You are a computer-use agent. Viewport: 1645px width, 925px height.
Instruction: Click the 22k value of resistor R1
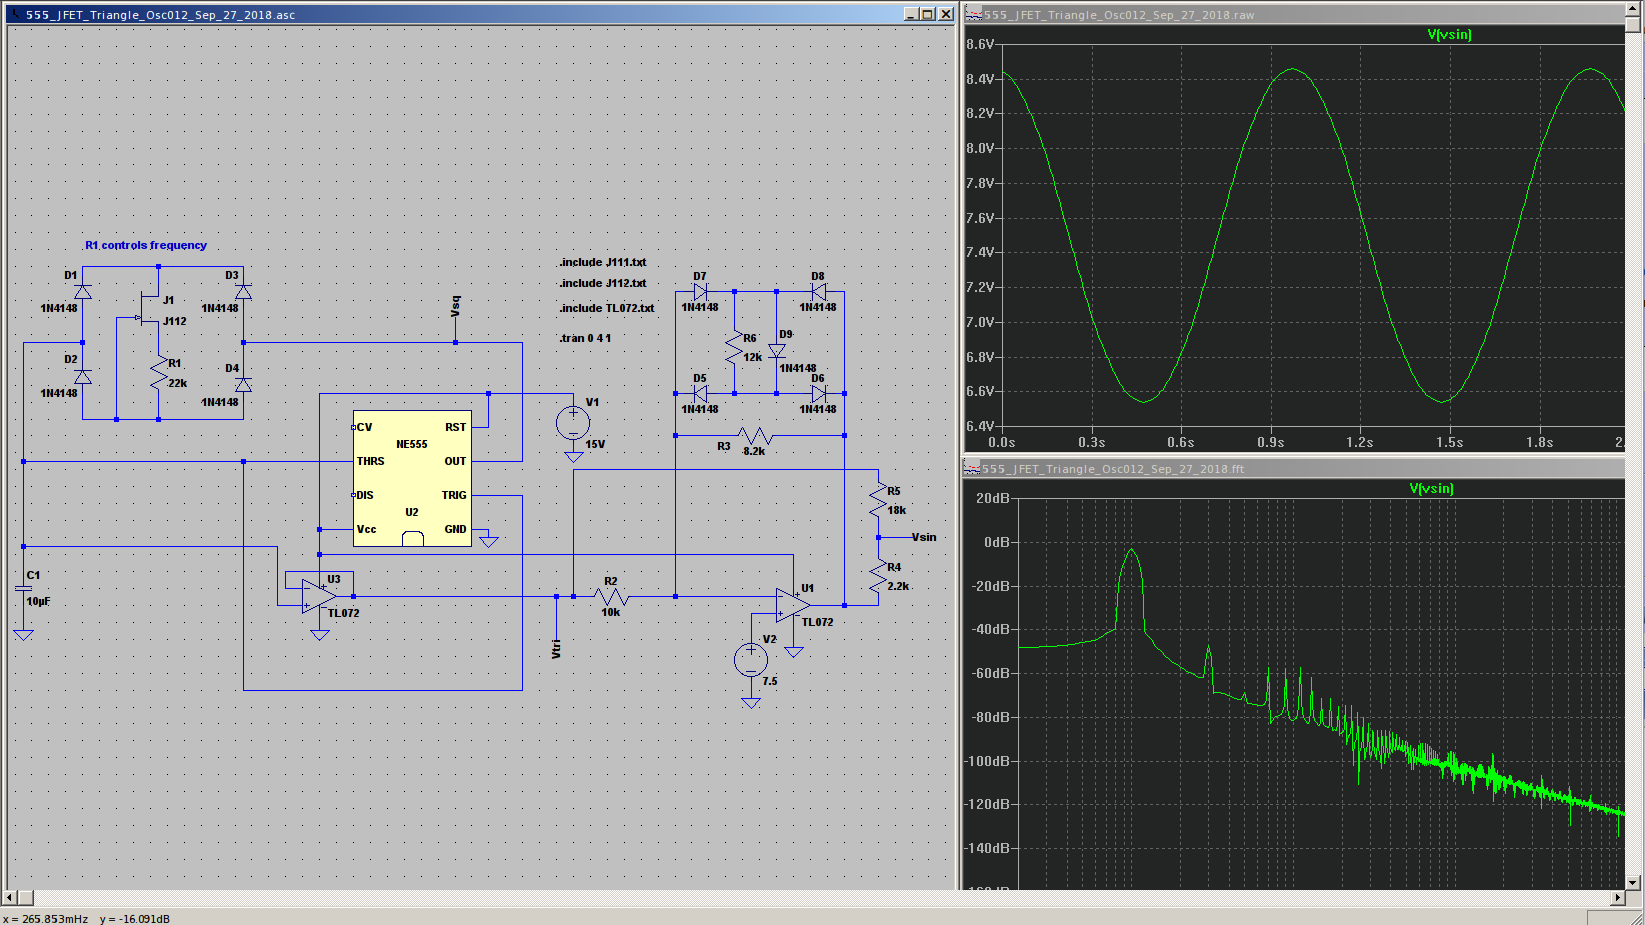177,383
